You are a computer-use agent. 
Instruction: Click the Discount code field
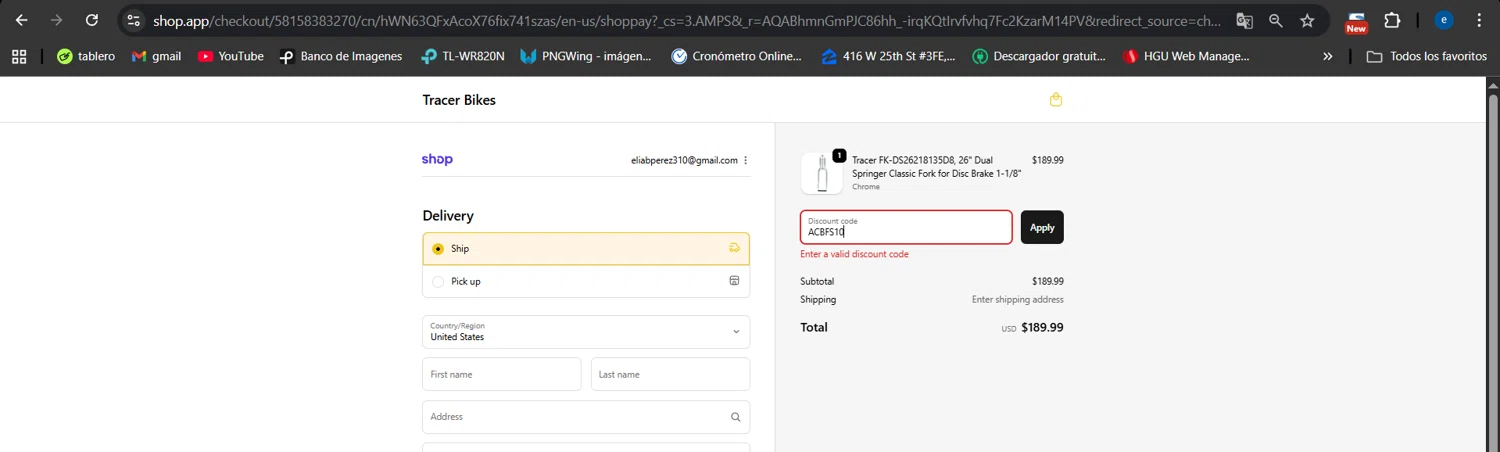pyautogui.click(x=906, y=227)
